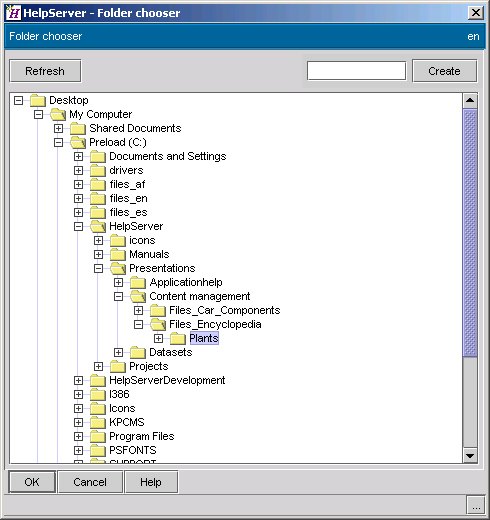Click the HelpServer open-folder icon
Image resolution: width=490 pixels, height=520 pixels.
point(98,226)
